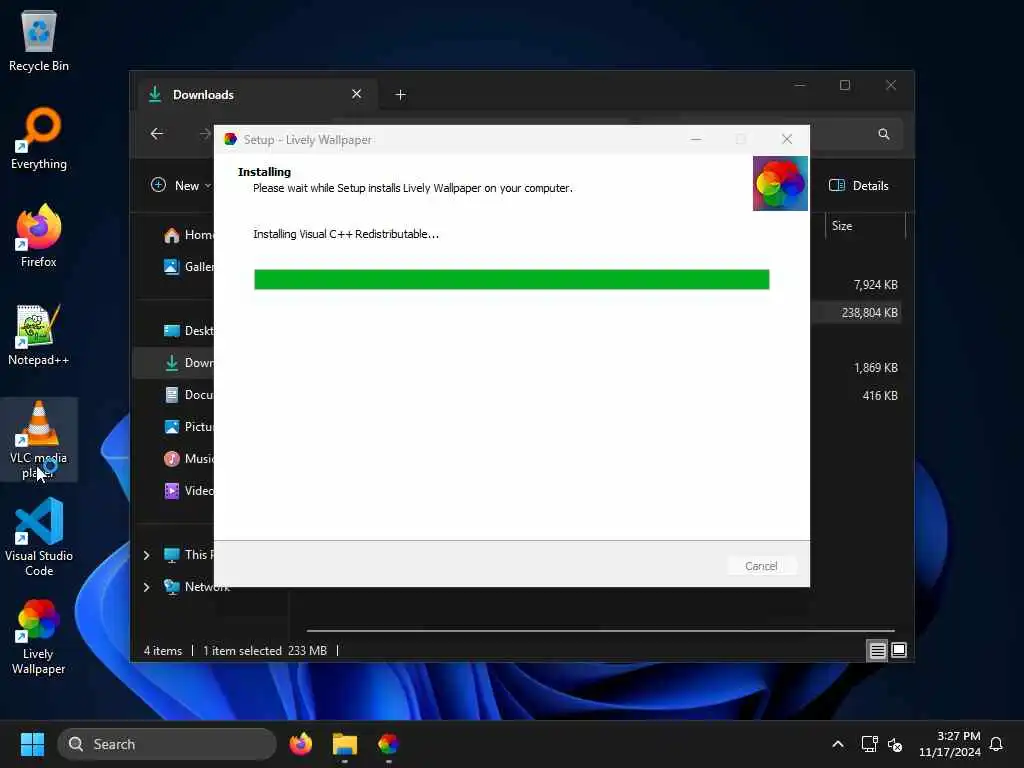This screenshot has height=768, width=1024.
Task: Expand the This PC tree node
Action: tap(146, 555)
